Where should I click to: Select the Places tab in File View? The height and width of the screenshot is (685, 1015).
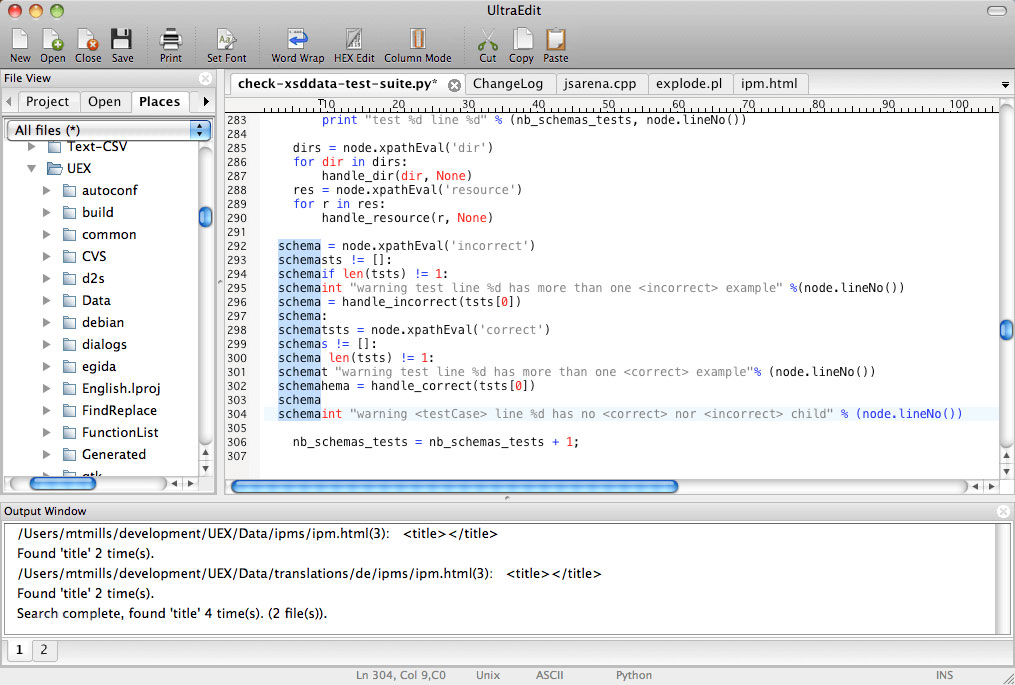click(159, 102)
